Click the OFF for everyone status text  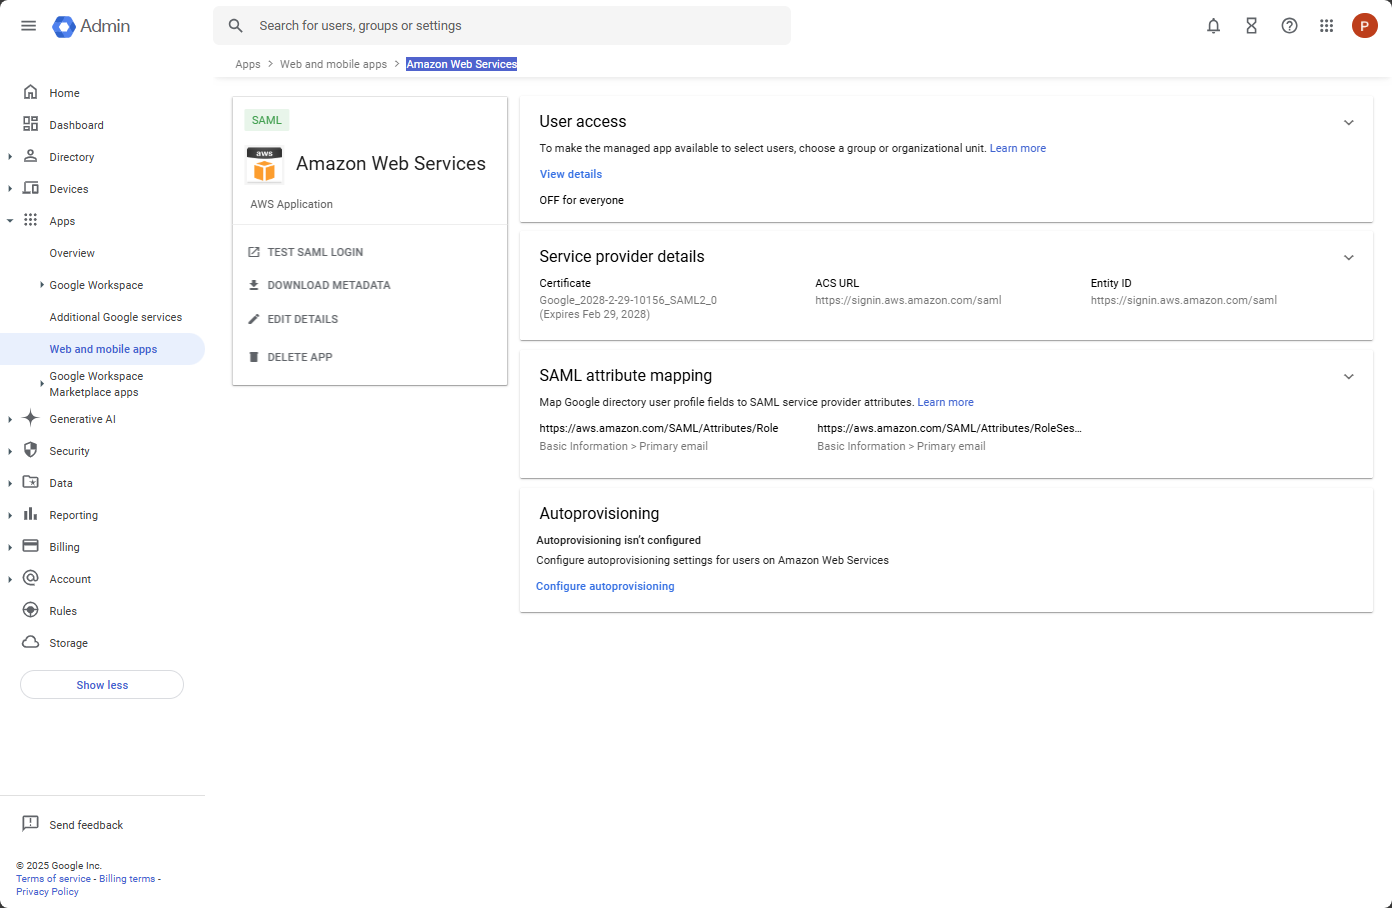(x=581, y=200)
